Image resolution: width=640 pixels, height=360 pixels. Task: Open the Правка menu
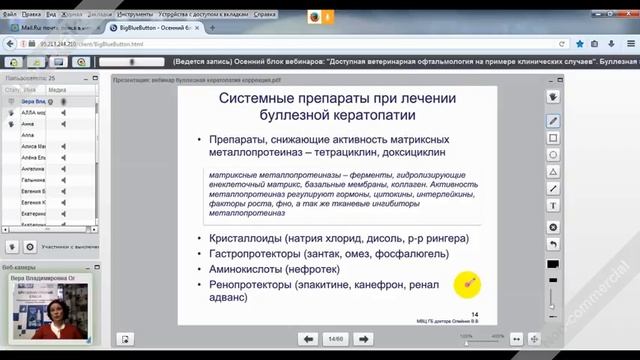(x=31, y=14)
